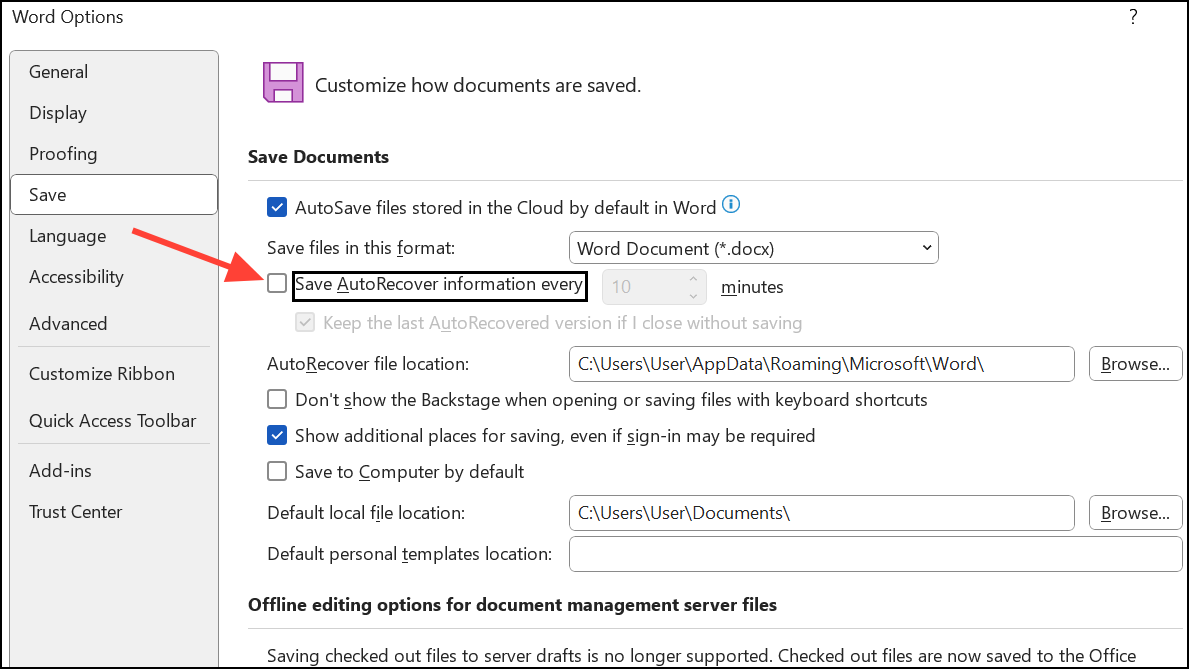Switch to the Proofing category
1189x669 pixels.
(x=63, y=154)
